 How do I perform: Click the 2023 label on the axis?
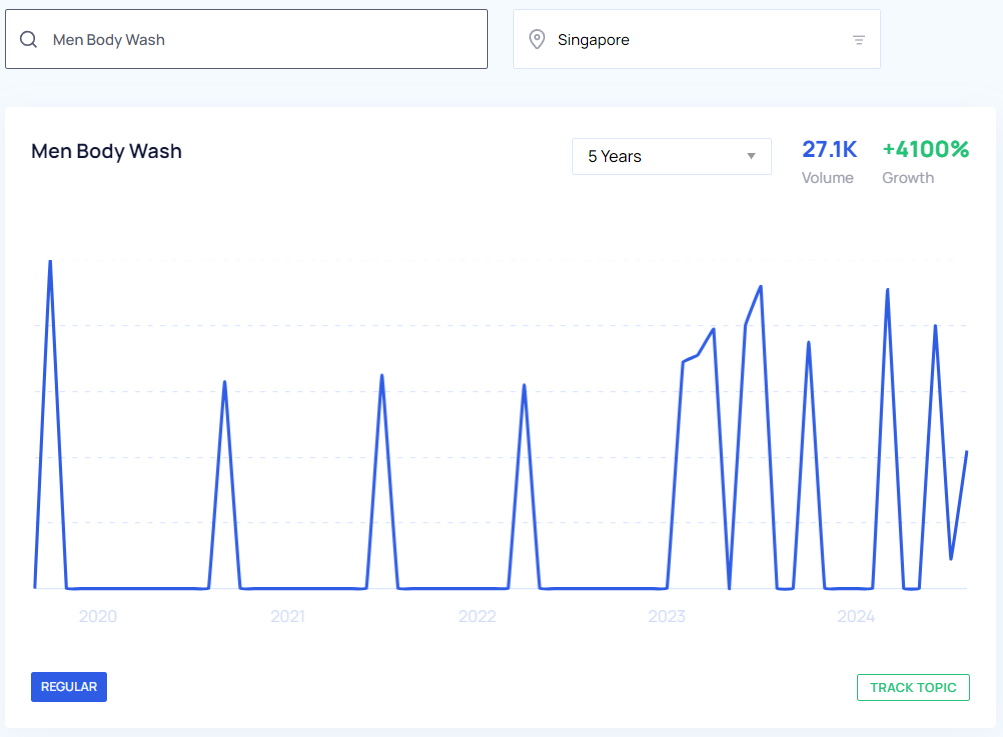pyautogui.click(x=667, y=617)
